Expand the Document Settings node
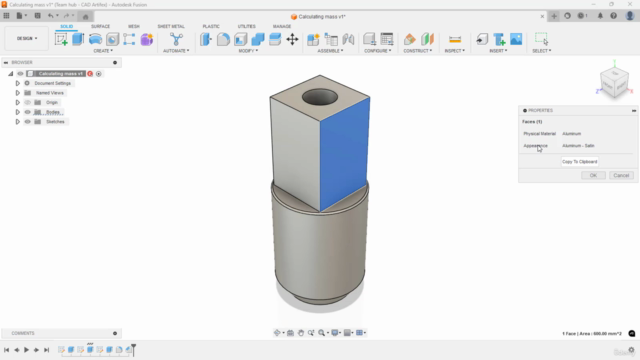640x360 pixels. click(x=18, y=83)
